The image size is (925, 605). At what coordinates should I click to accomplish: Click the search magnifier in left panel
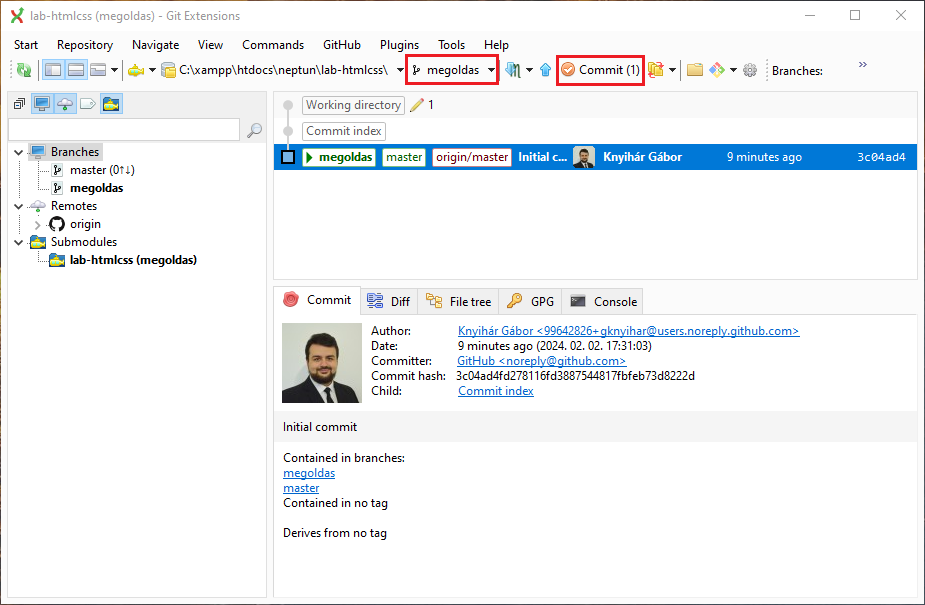click(254, 130)
